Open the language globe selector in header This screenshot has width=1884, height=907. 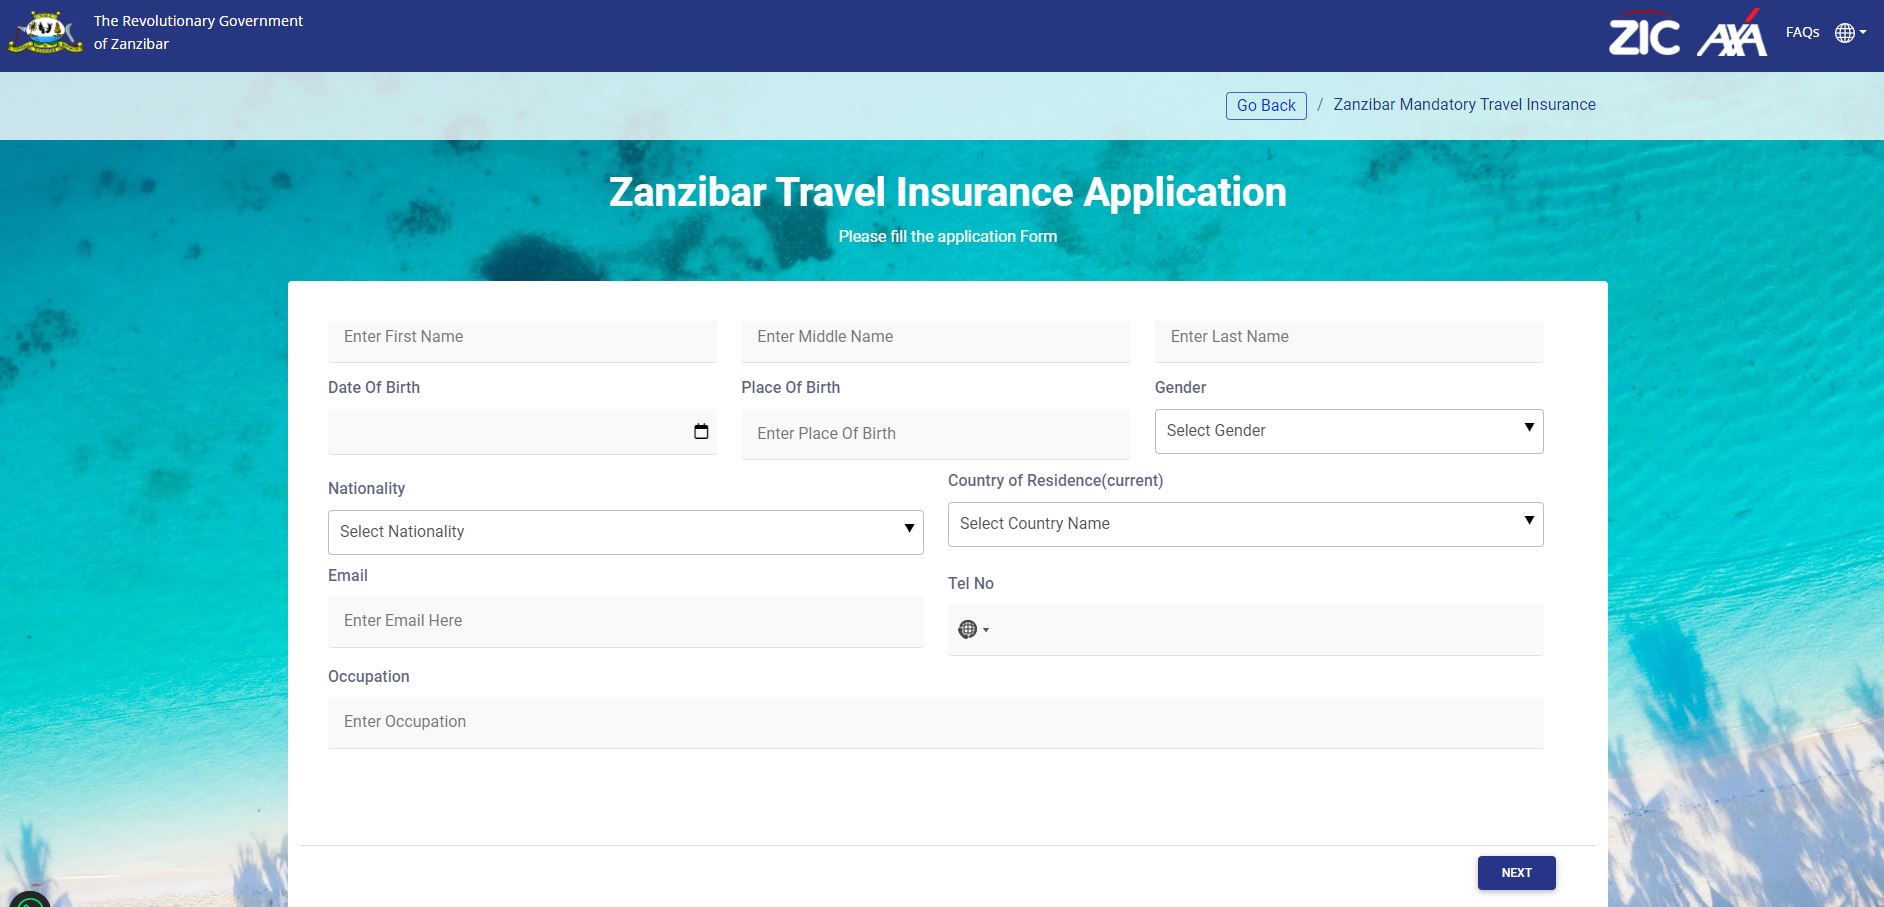(x=1849, y=33)
